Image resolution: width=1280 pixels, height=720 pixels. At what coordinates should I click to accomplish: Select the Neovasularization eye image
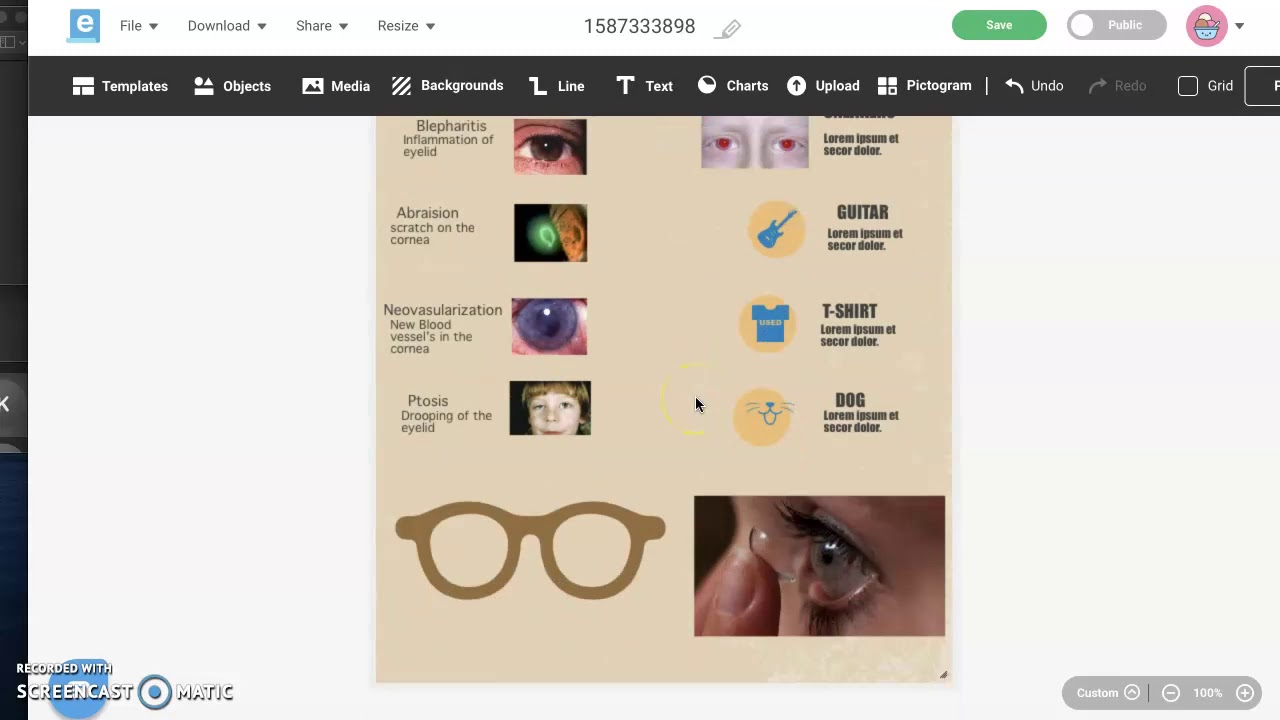pos(549,326)
